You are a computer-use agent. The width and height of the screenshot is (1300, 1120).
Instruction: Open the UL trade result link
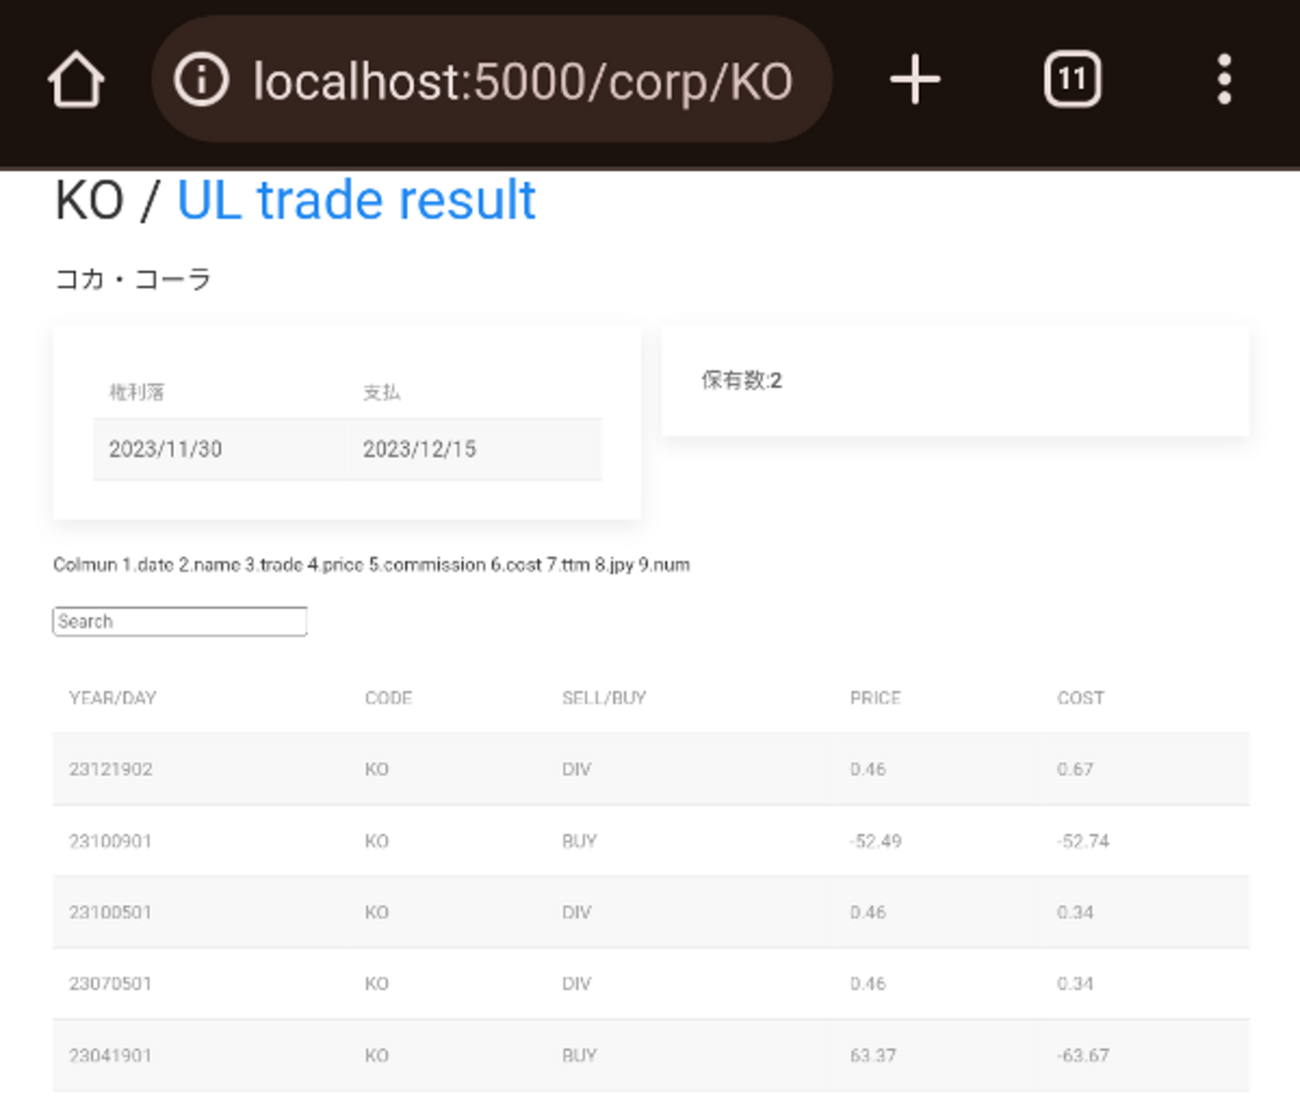[x=356, y=201]
